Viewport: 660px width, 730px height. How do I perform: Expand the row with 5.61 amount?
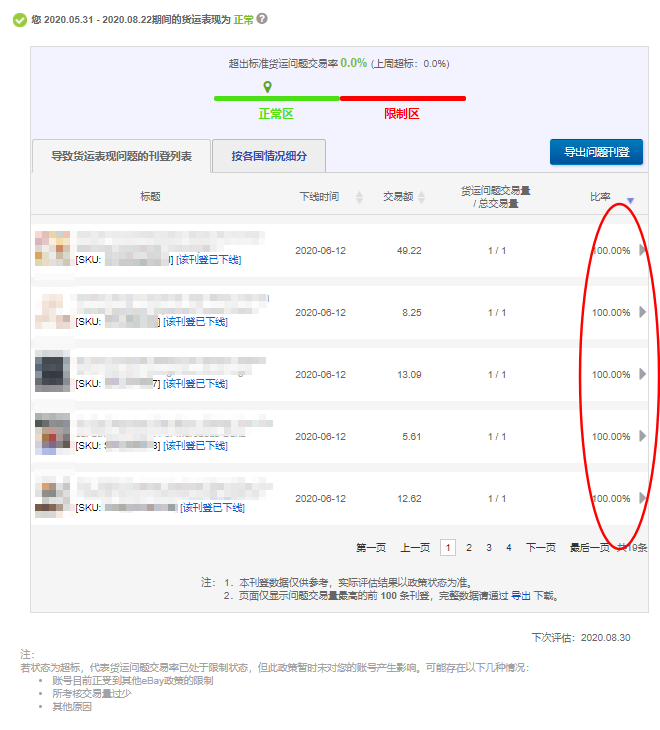click(x=642, y=436)
